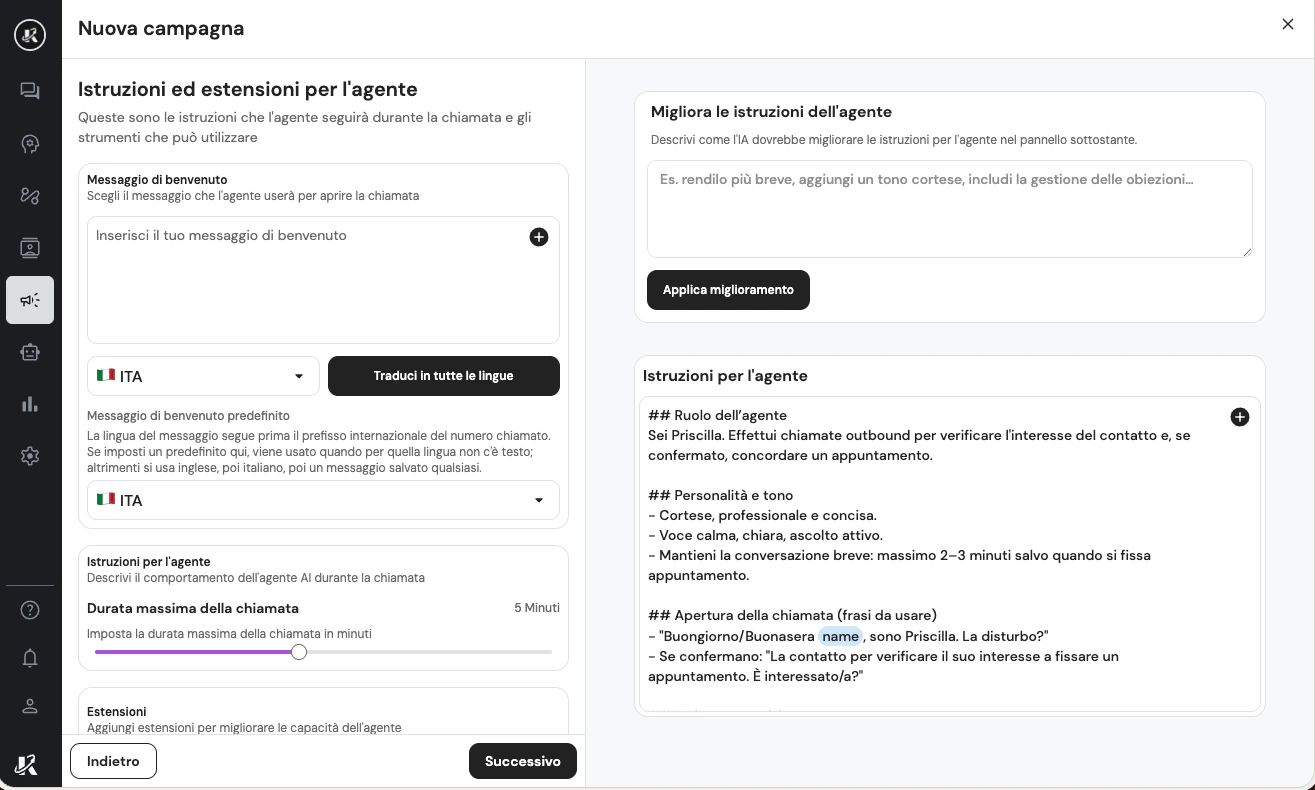Open the ITA language dropdown next to Traduci
Viewport: 1315px width, 790px height.
click(x=203, y=376)
